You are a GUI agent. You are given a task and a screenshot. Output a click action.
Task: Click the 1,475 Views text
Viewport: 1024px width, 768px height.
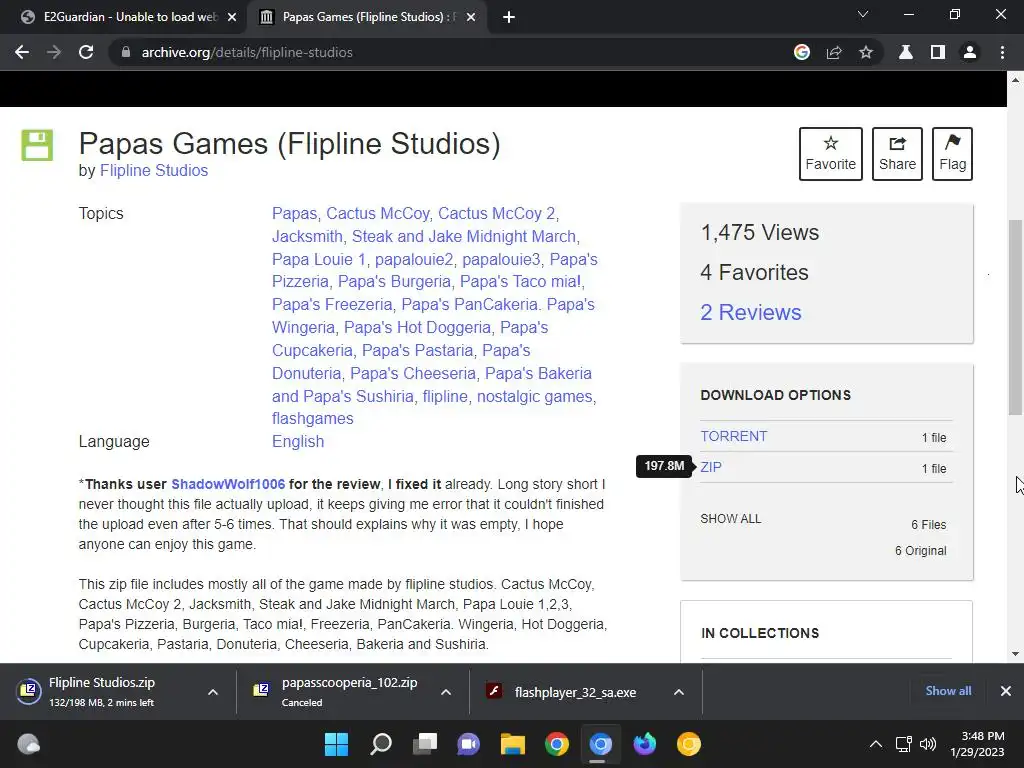point(760,232)
